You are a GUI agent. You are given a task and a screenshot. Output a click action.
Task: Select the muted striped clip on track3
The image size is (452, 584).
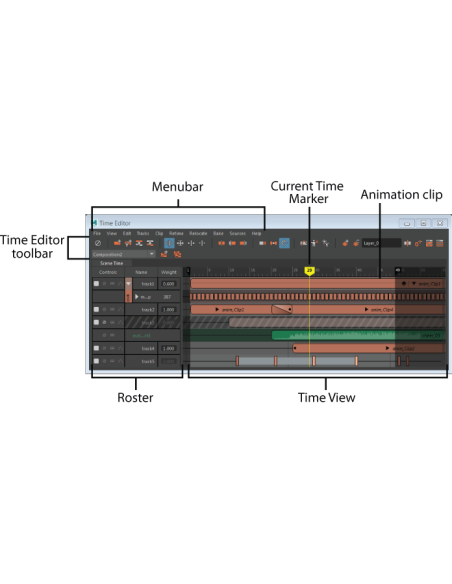click(337, 323)
